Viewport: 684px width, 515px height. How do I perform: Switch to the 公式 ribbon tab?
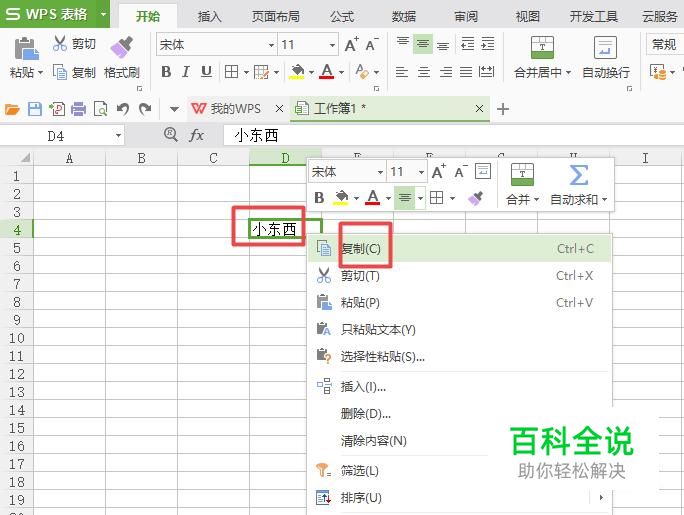pyautogui.click(x=342, y=17)
